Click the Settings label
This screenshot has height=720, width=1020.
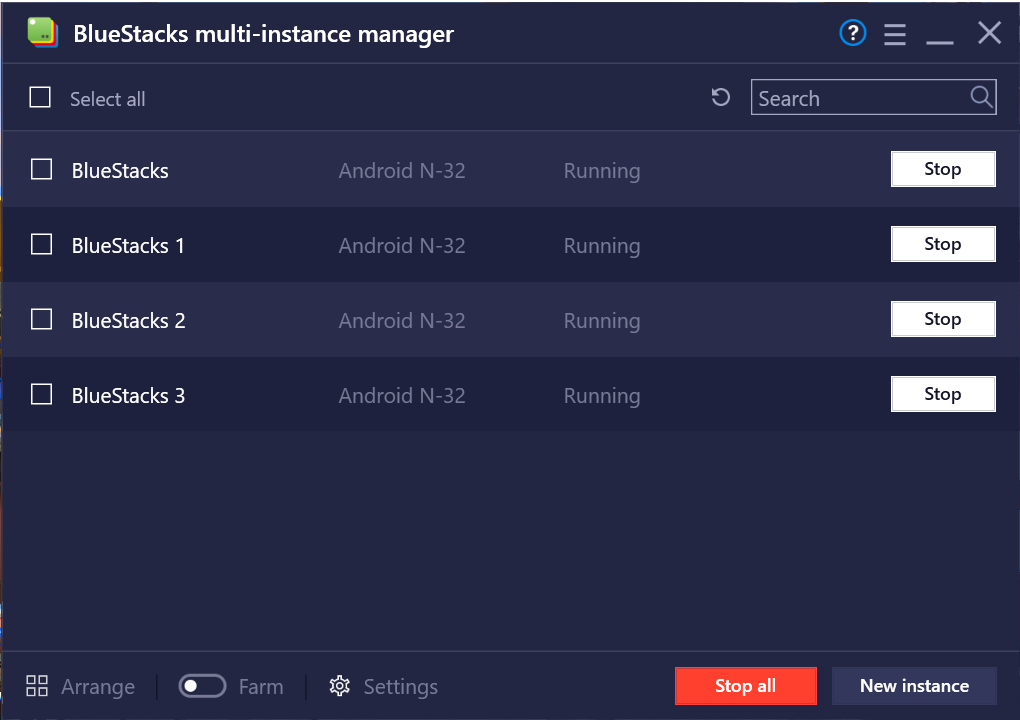pyautogui.click(x=401, y=687)
